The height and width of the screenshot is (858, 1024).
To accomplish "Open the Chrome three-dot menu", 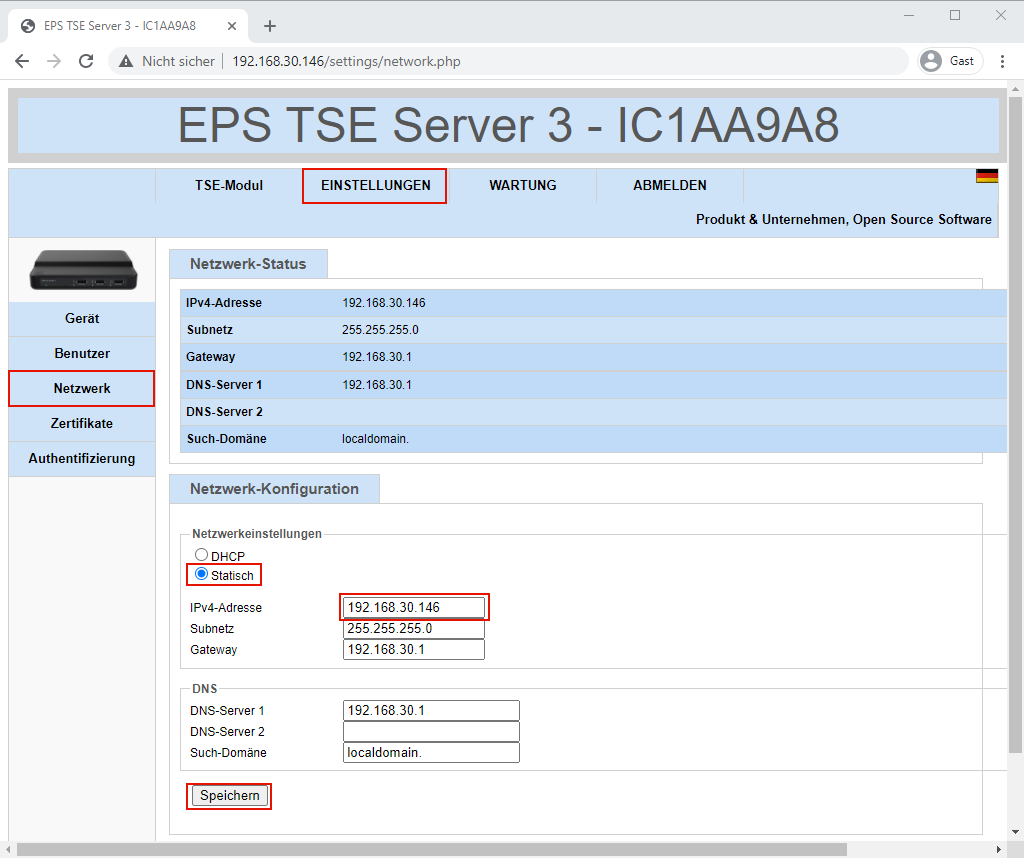I will 1002,61.
